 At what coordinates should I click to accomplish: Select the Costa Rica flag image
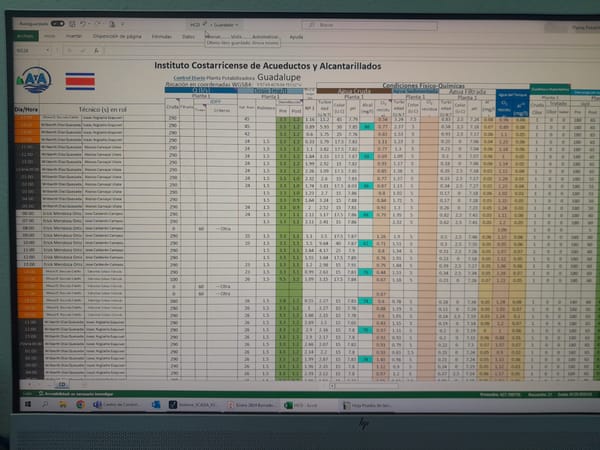[x=80, y=81]
